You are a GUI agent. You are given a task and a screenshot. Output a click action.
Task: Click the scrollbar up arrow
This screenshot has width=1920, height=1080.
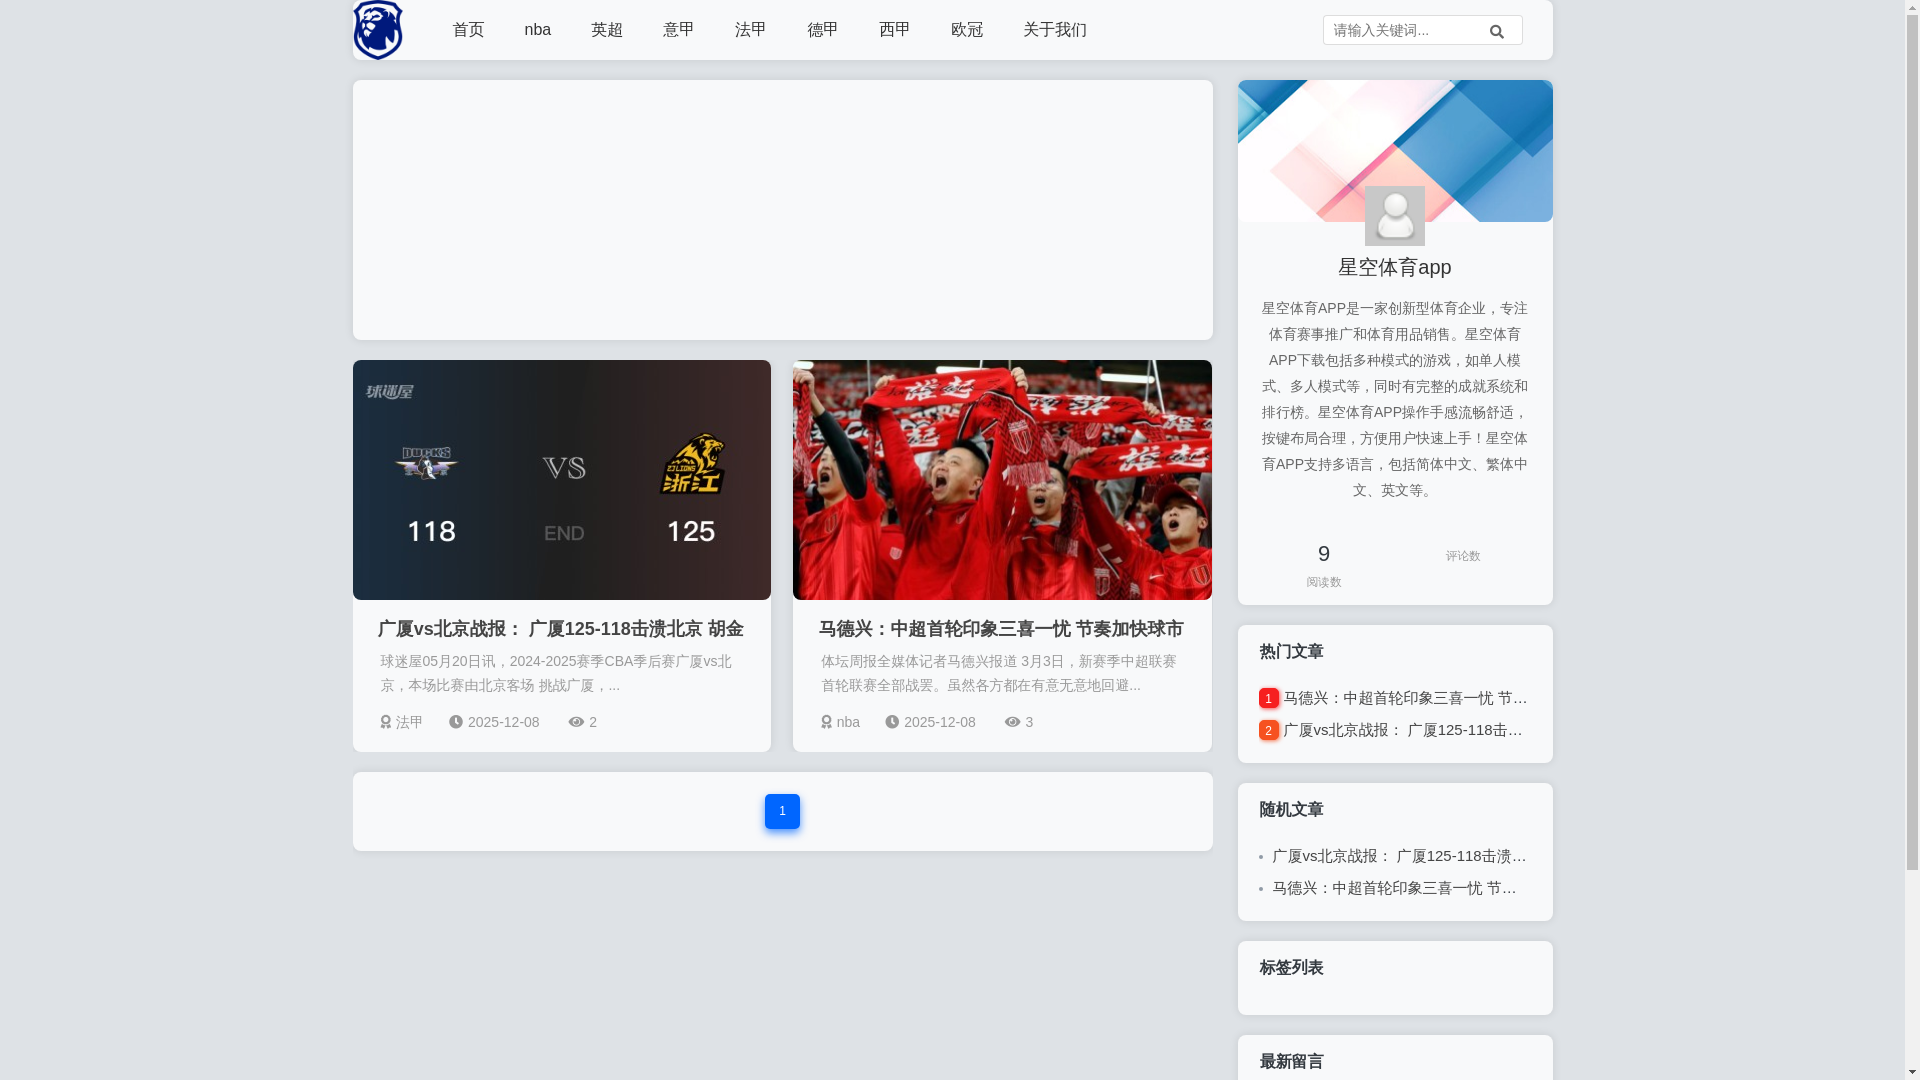(1912, 7)
